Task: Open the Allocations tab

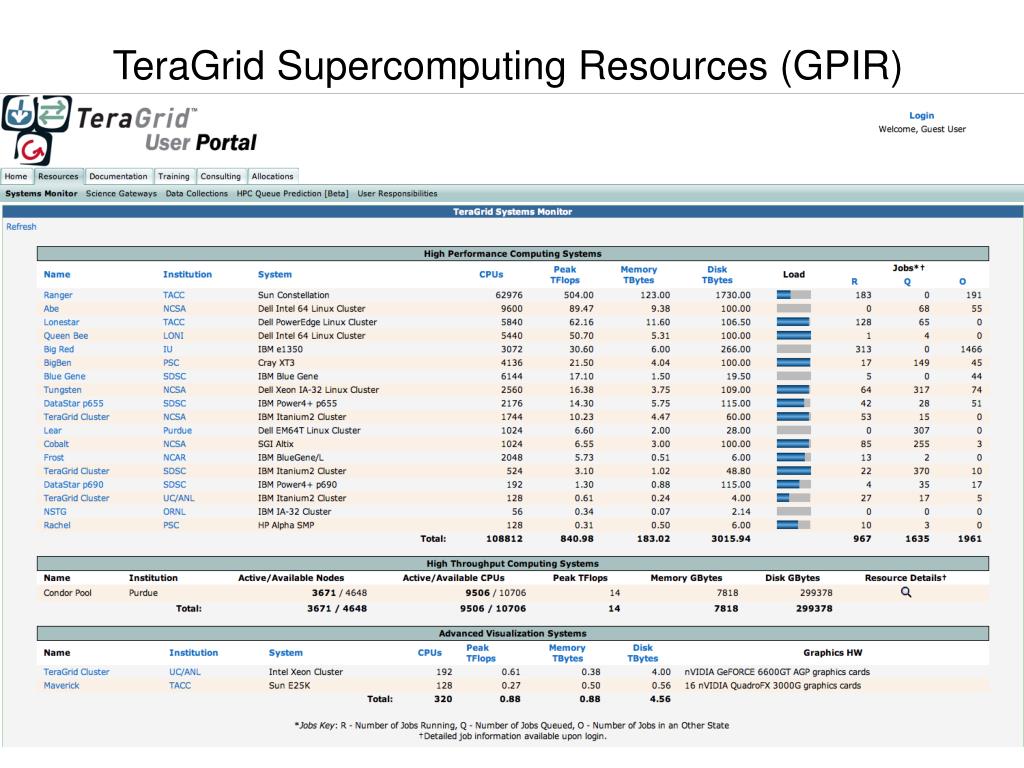Action: point(272,176)
